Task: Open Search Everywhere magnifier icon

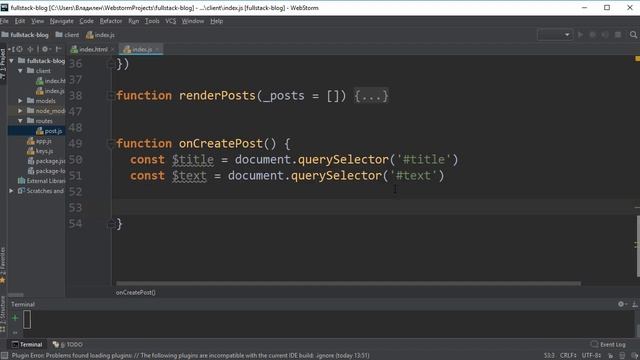Action: click(x=633, y=35)
